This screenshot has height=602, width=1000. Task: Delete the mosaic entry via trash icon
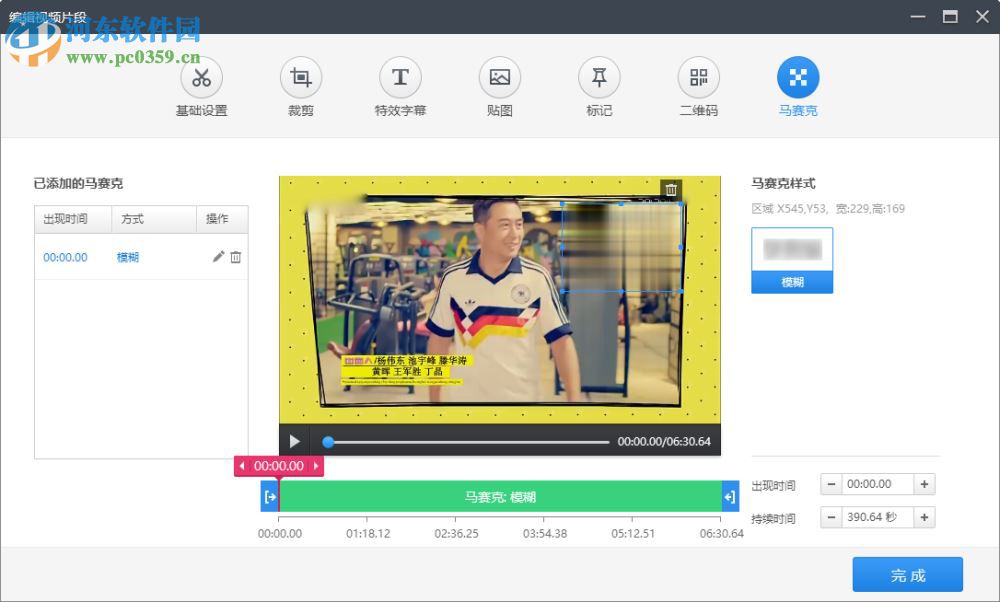click(237, 257)
